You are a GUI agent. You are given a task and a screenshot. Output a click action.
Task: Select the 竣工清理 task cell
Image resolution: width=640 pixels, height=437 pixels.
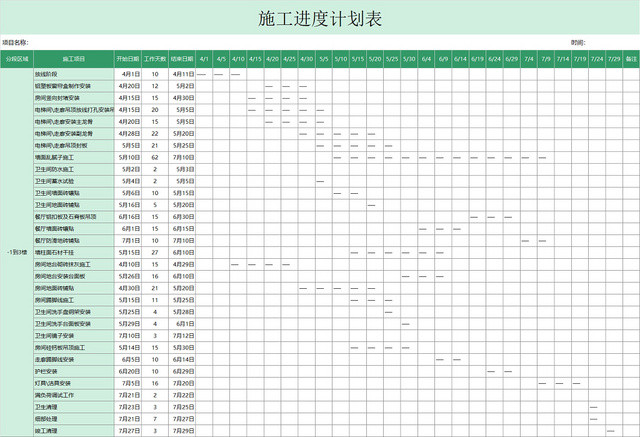pos(73,430)
